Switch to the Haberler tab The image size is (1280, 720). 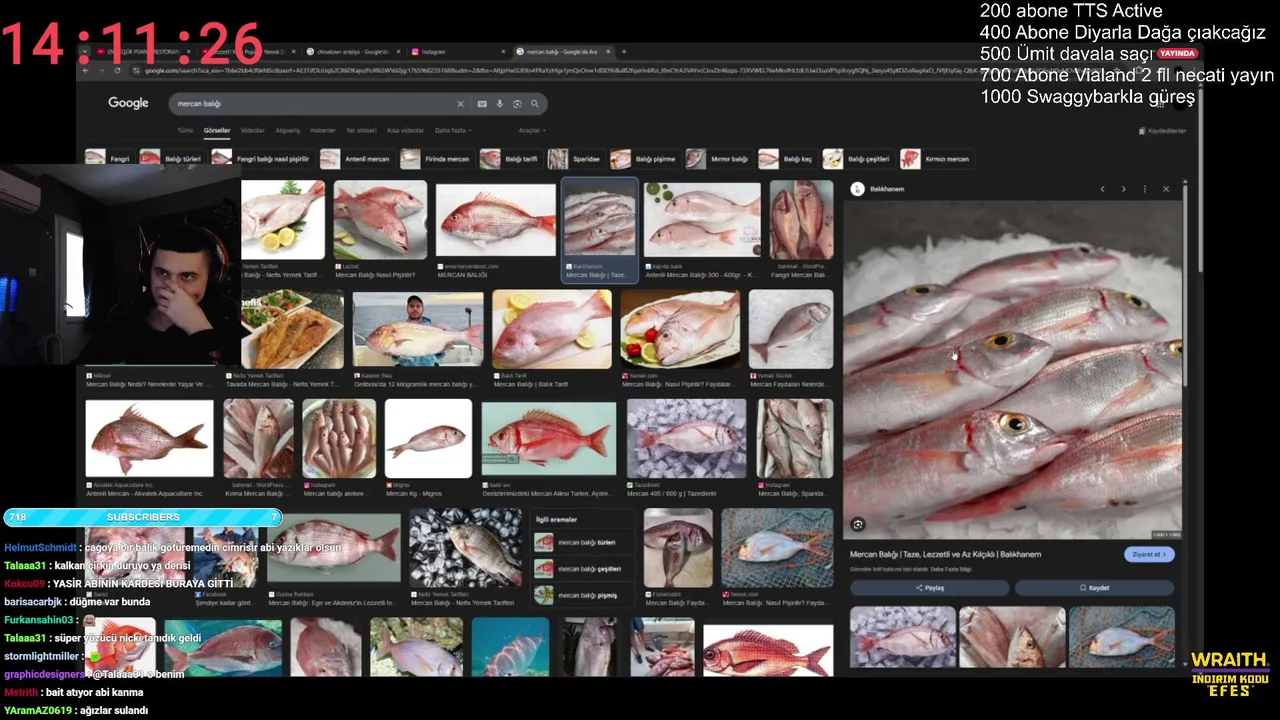tap(323, 131)
